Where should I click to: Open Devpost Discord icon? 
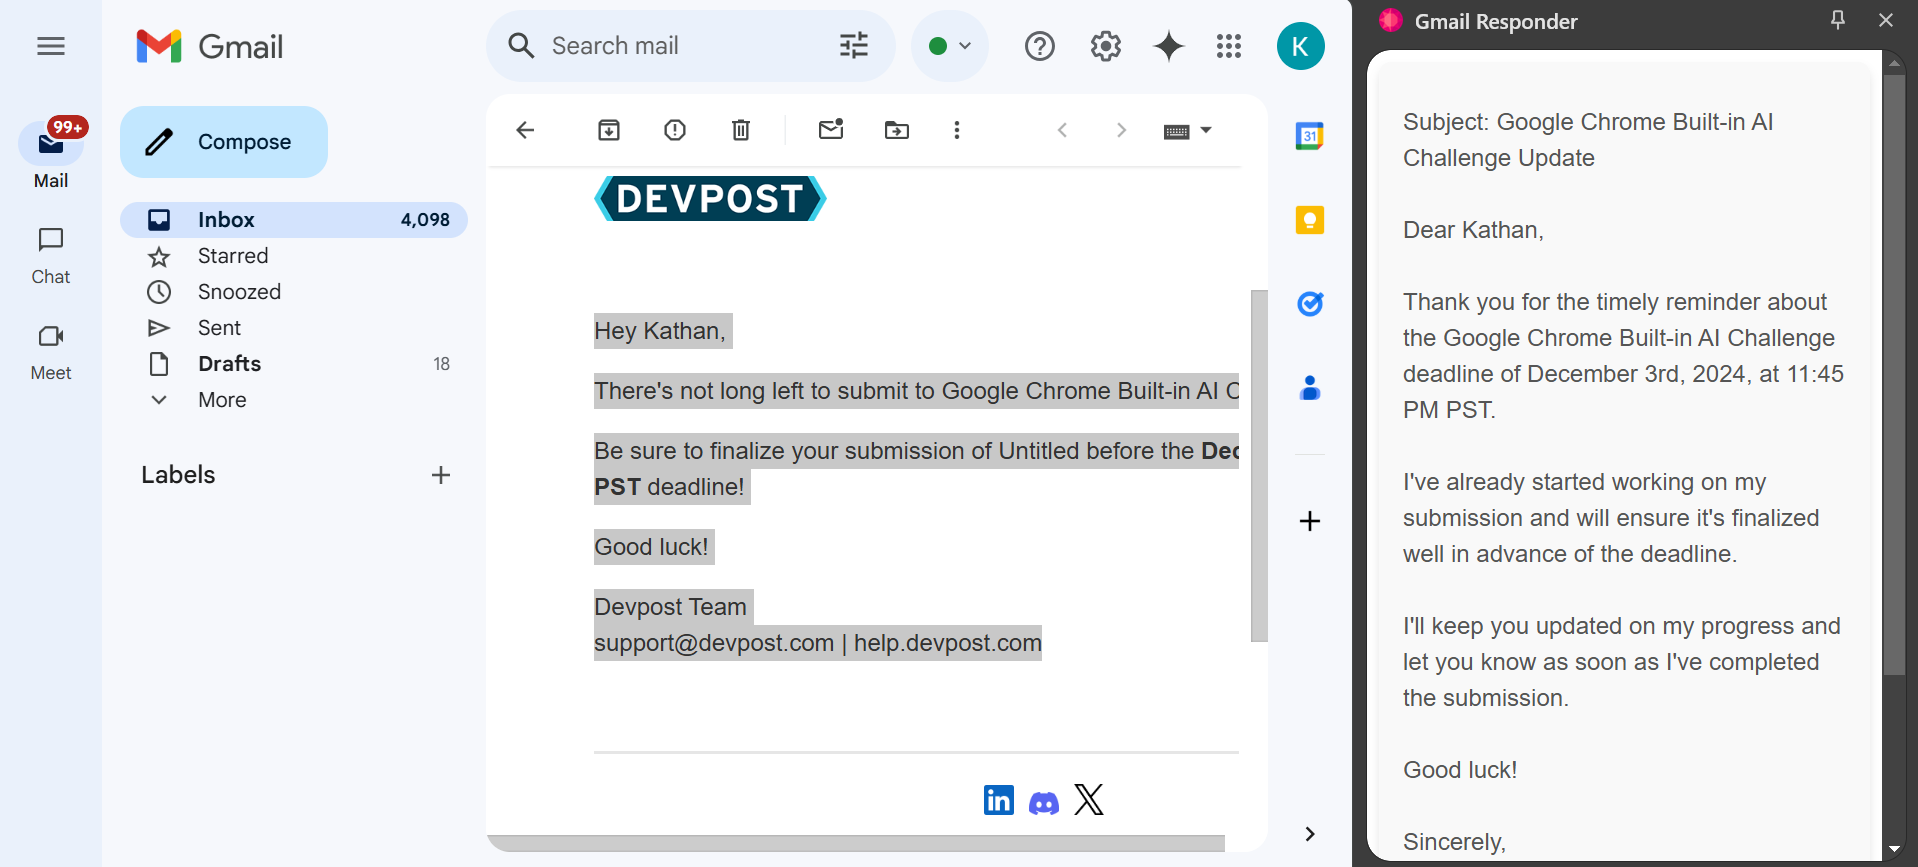[1044, 803]
